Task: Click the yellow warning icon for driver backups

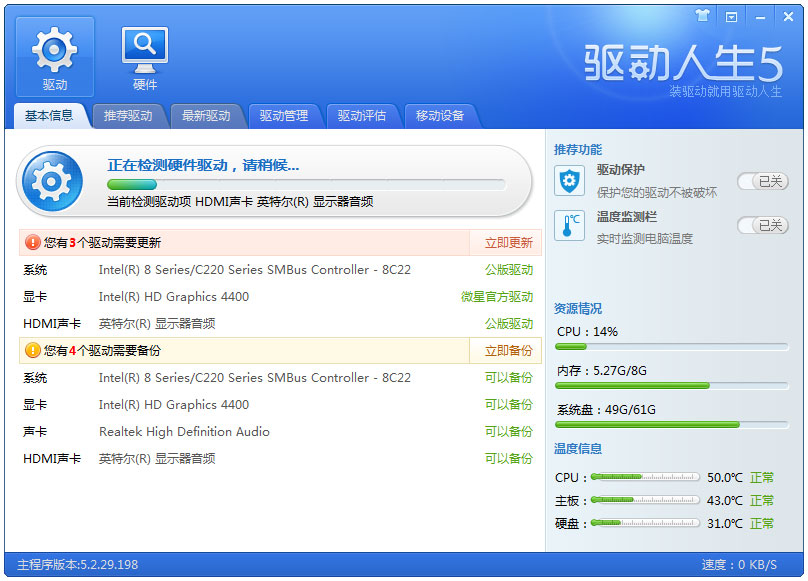Action: click(x=32, y=351)
